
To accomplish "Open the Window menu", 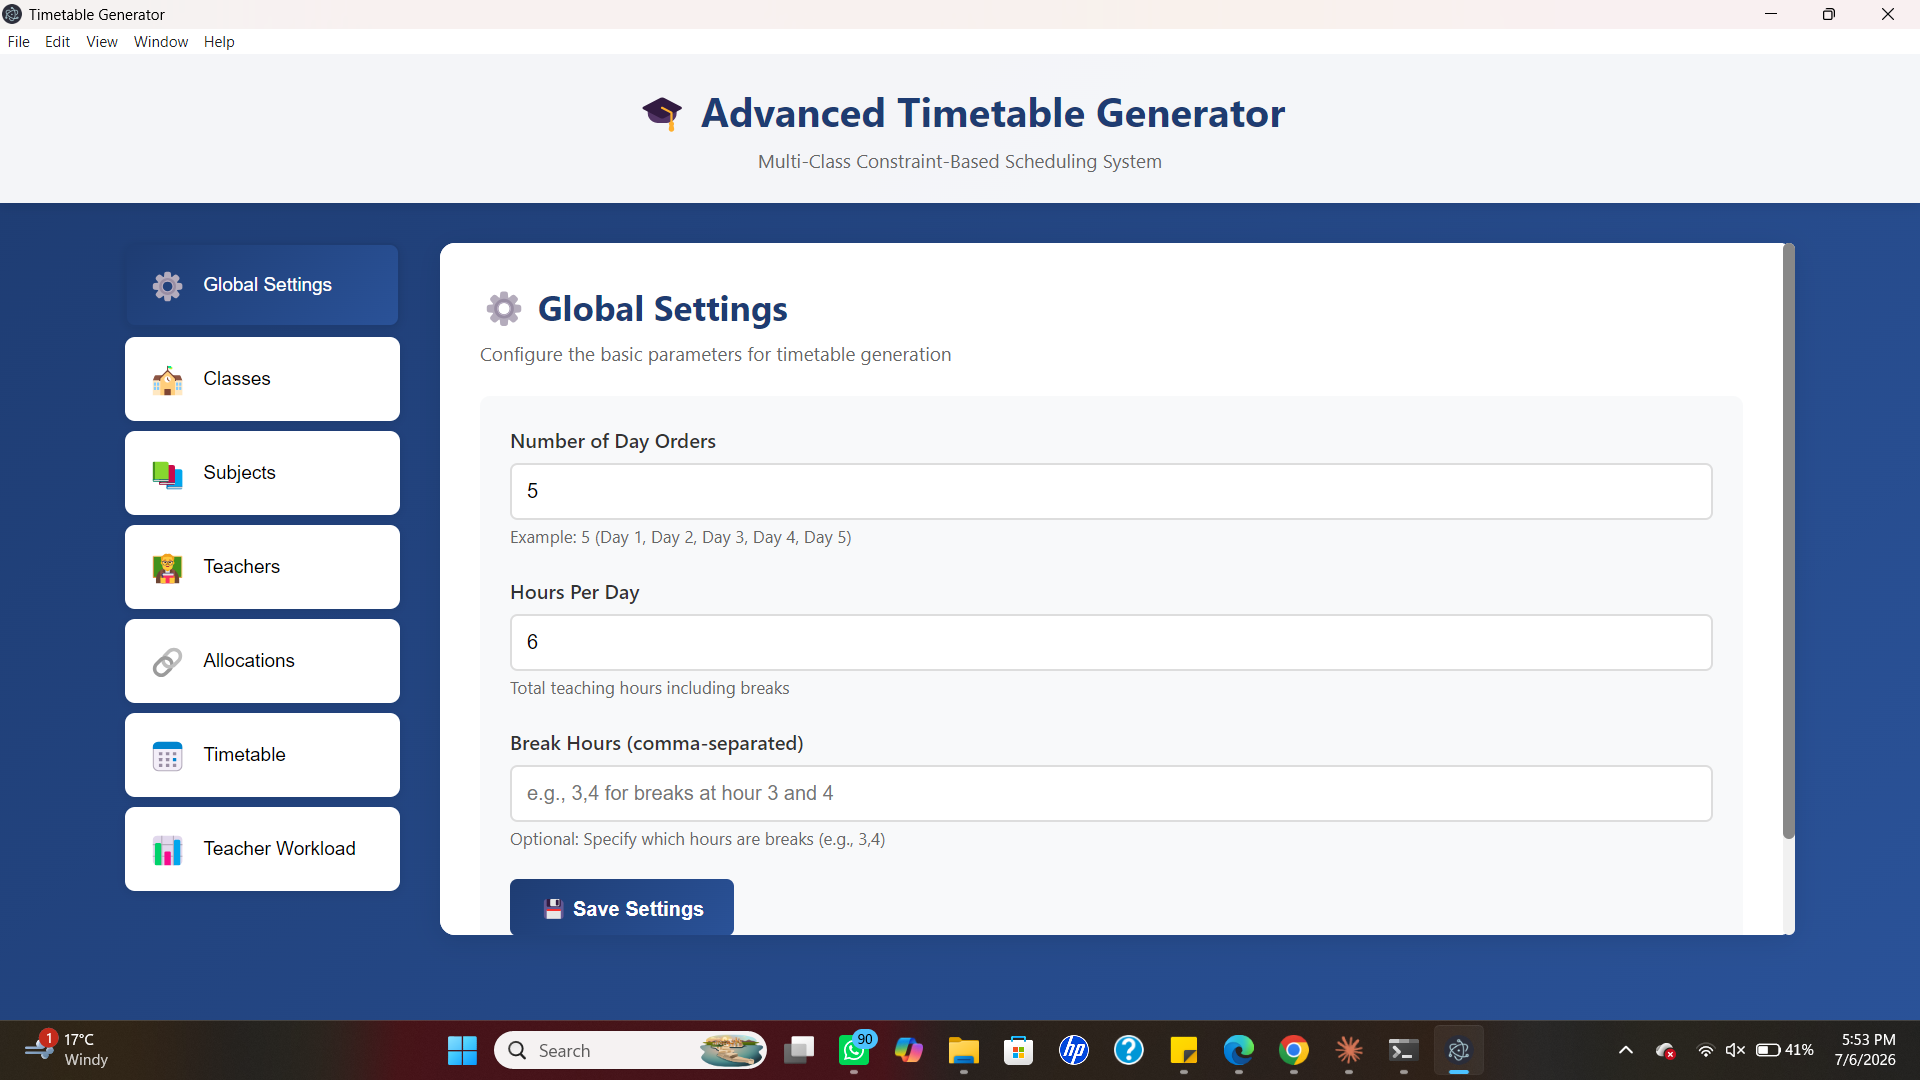I will (x=161, y=42).
